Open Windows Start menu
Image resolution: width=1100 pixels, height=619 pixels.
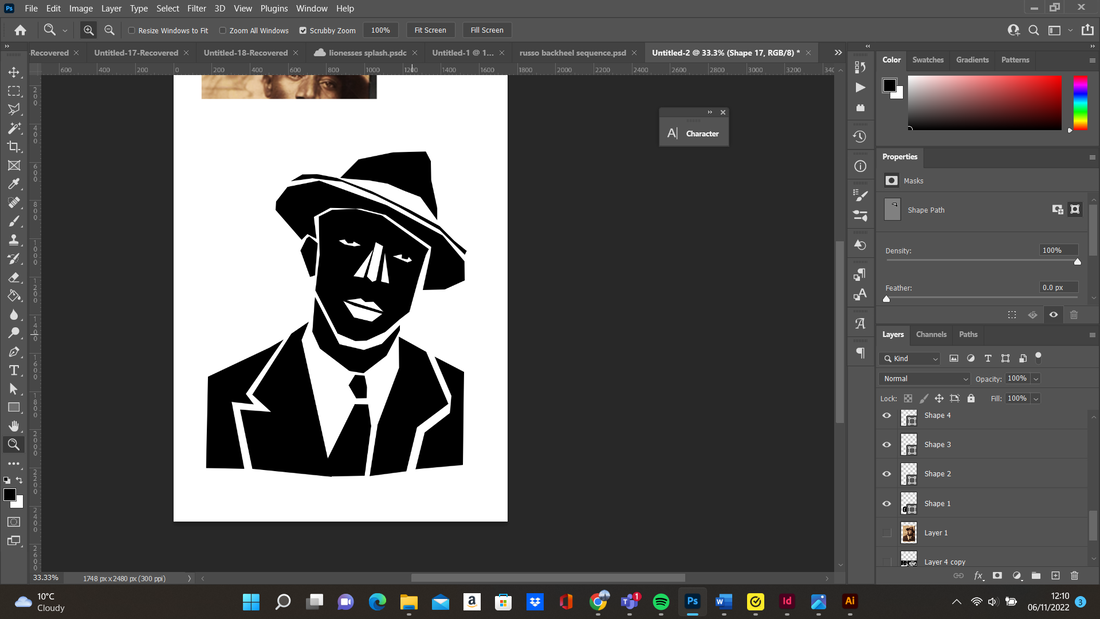tap(251, 602)
